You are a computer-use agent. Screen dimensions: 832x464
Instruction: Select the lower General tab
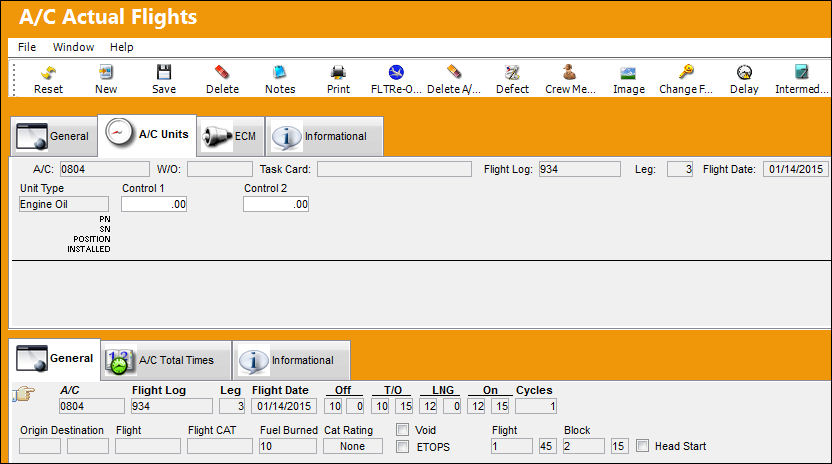tap(55, 359)
